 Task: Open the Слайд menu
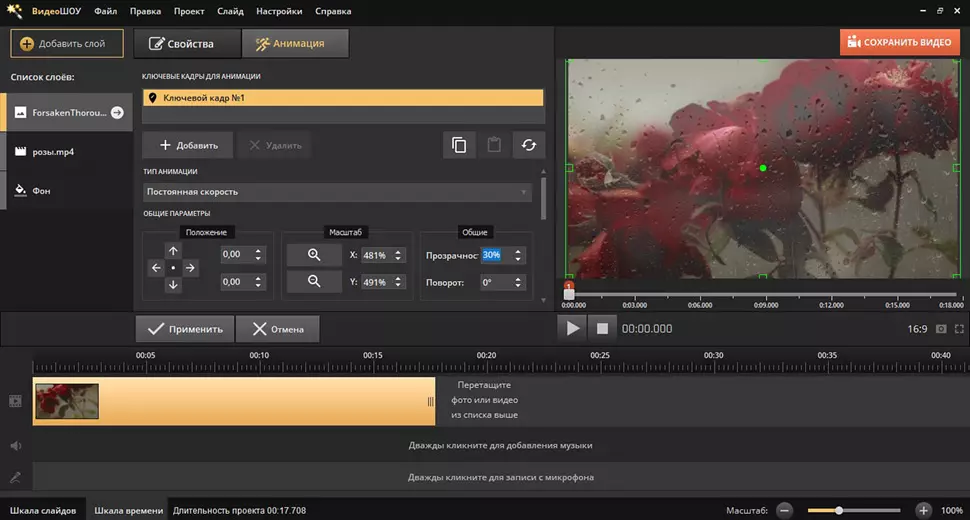tap(230, 11)
